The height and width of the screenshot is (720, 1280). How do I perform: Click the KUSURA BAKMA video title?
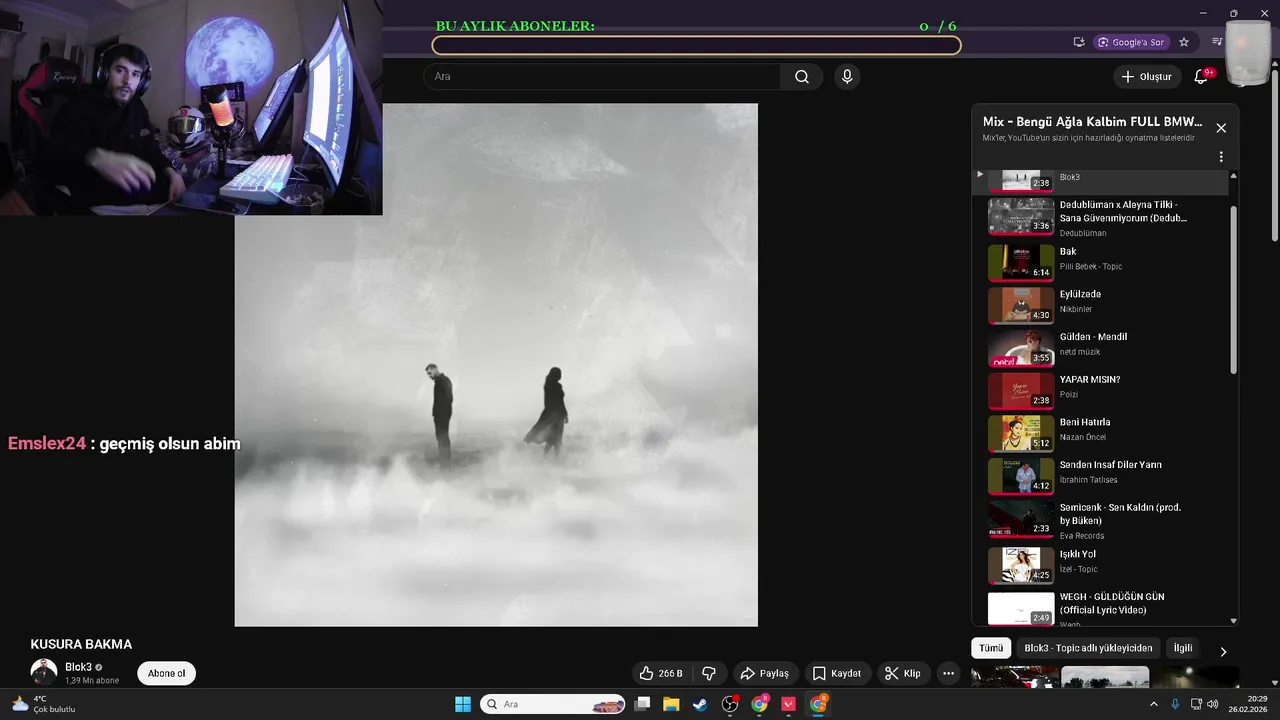[81, 644]
